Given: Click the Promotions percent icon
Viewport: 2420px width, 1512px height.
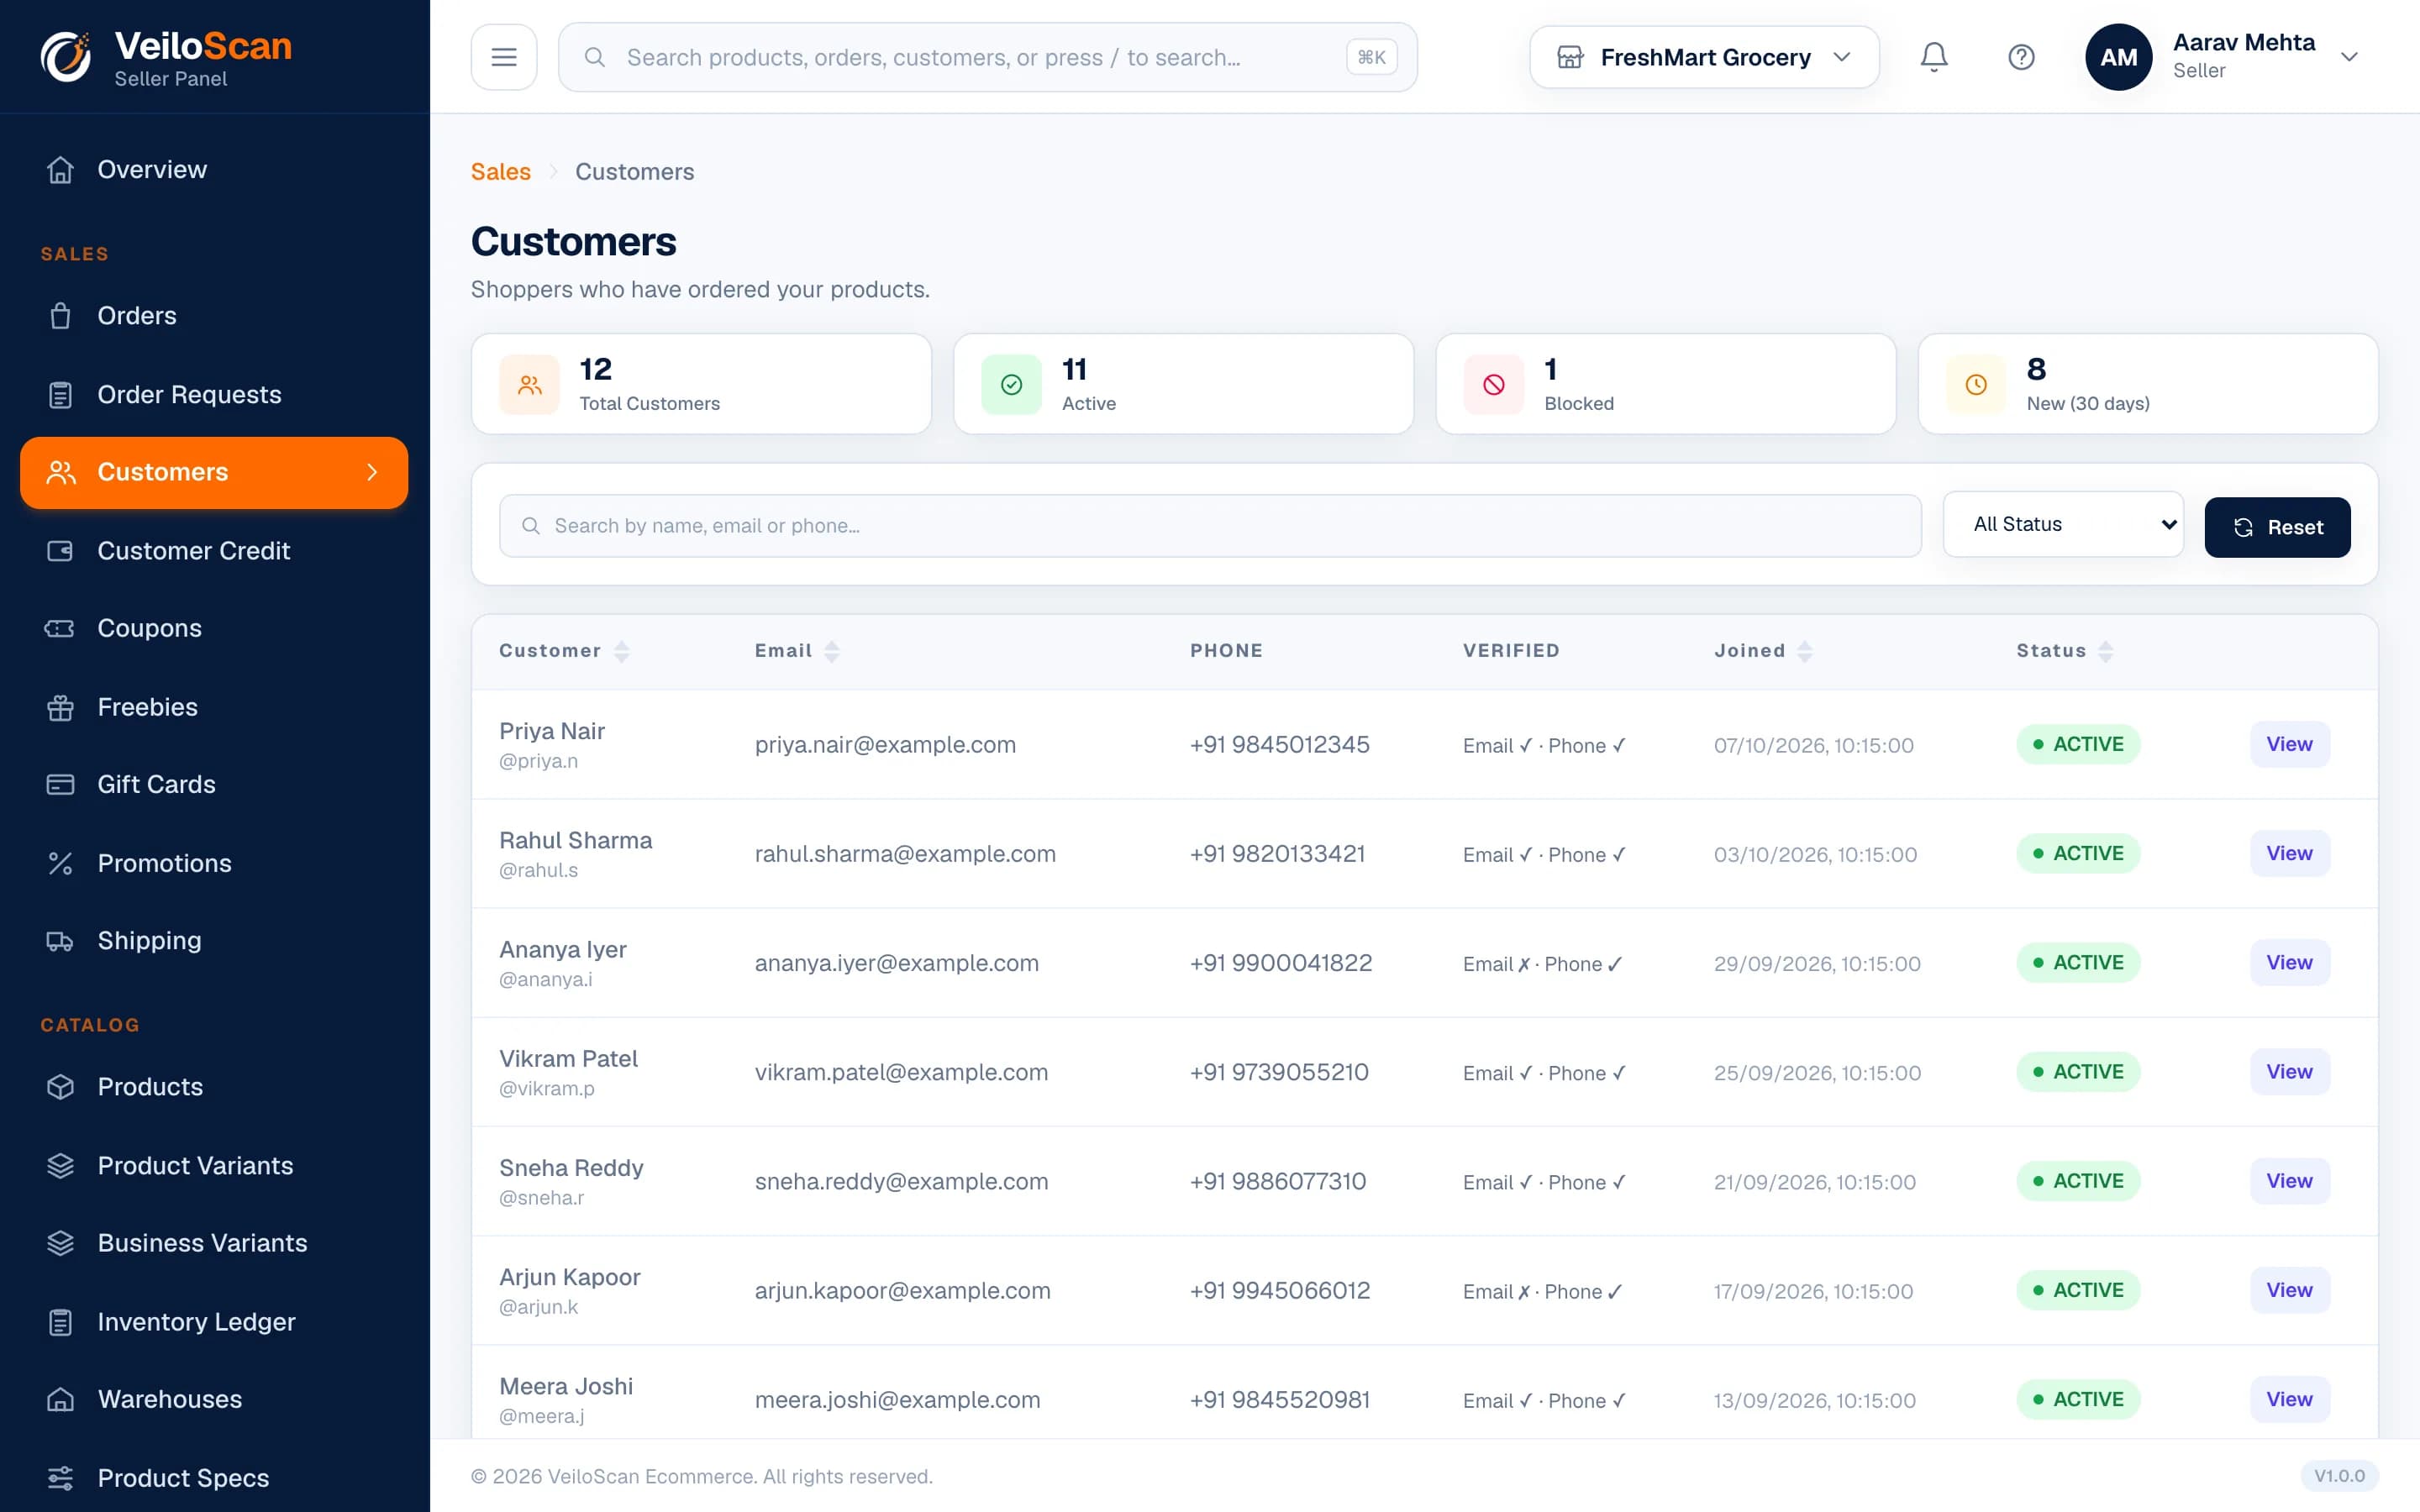Looking at the screenshot, I should point(60,863).
